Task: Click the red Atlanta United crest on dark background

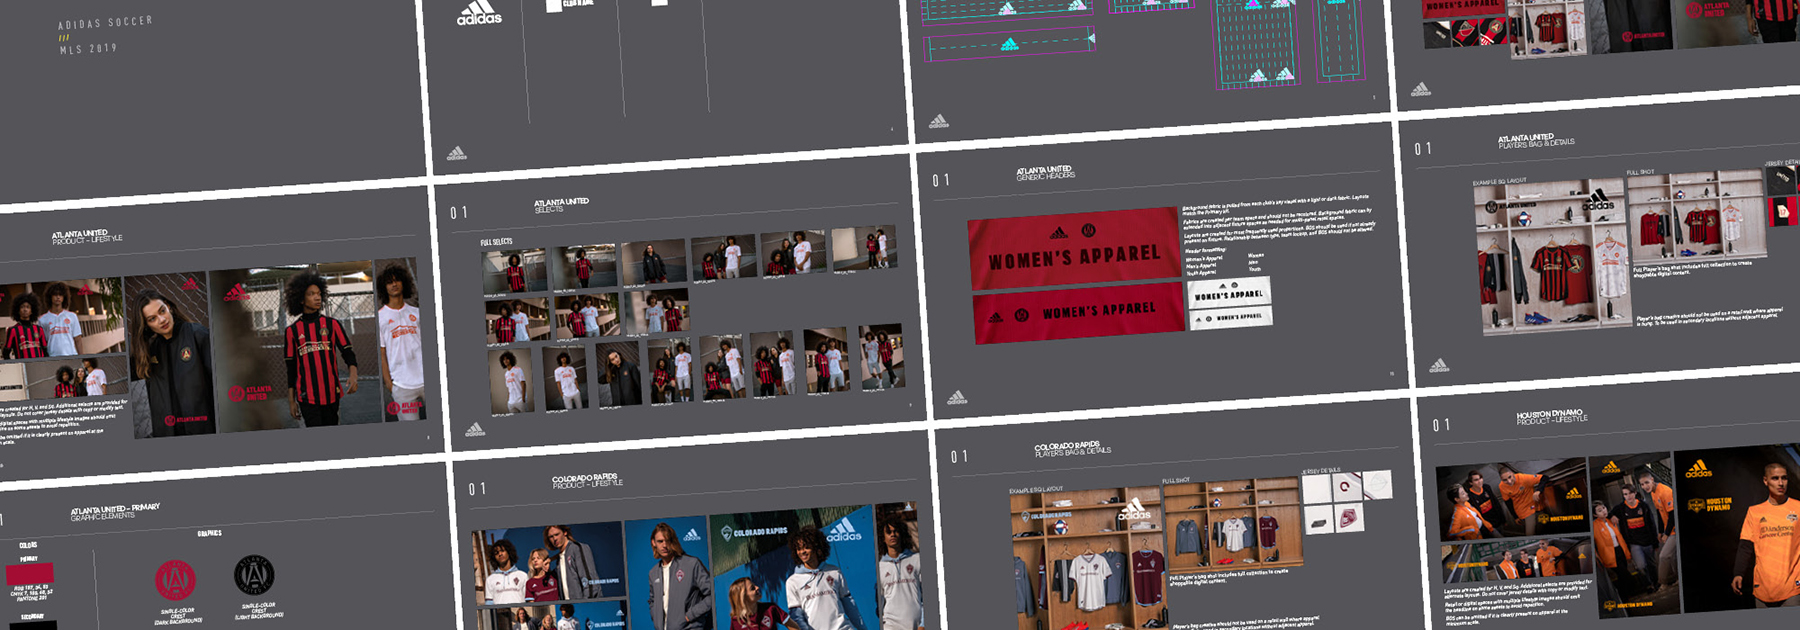Action: pyautogui.click(x=175, y=580)
